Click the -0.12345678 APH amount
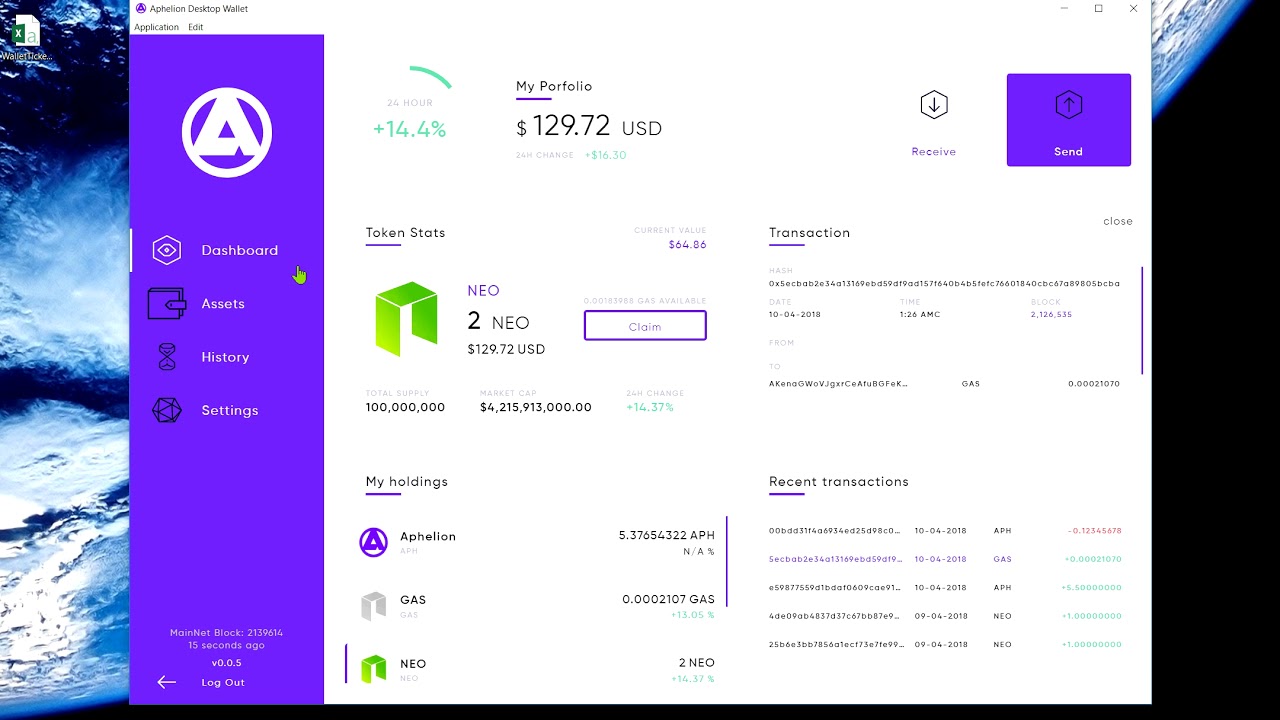 click(1093, 530)
